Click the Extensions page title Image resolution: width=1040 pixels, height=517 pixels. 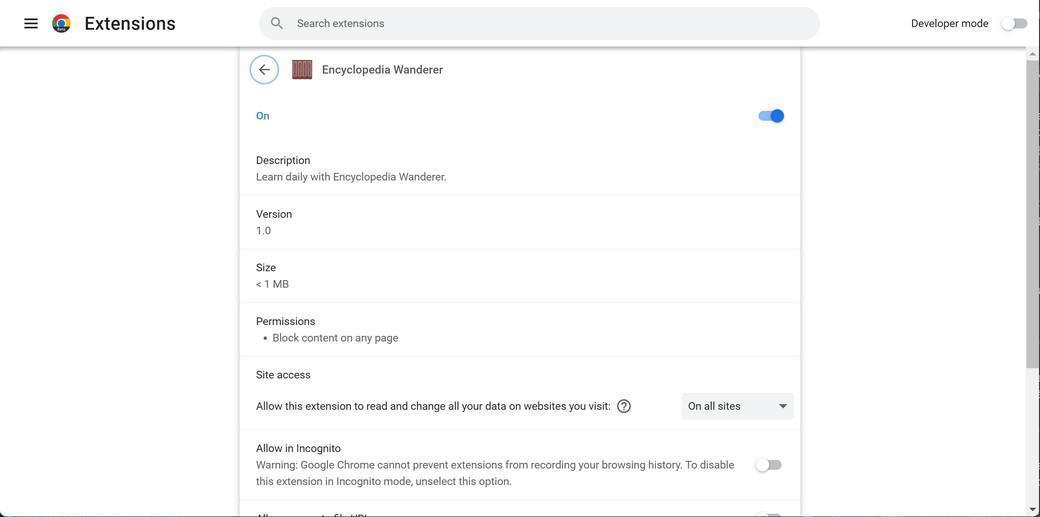[130, 23]
